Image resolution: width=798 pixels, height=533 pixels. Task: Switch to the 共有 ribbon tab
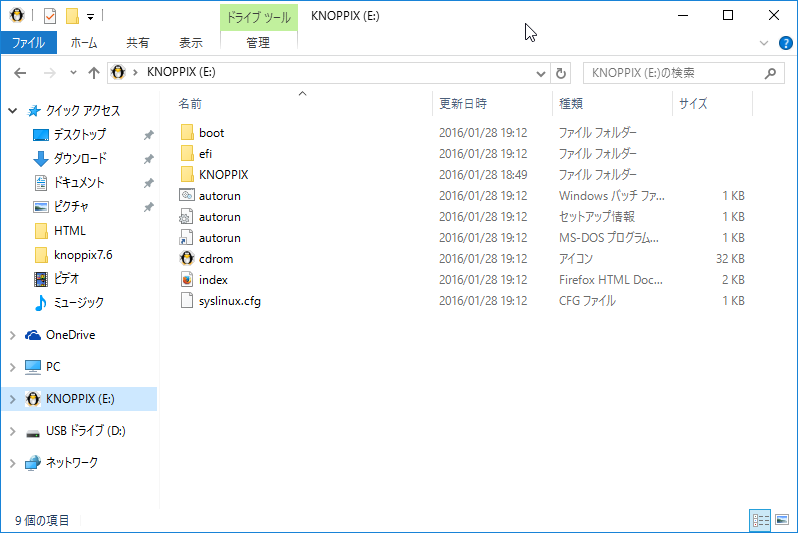coord(138,43)
